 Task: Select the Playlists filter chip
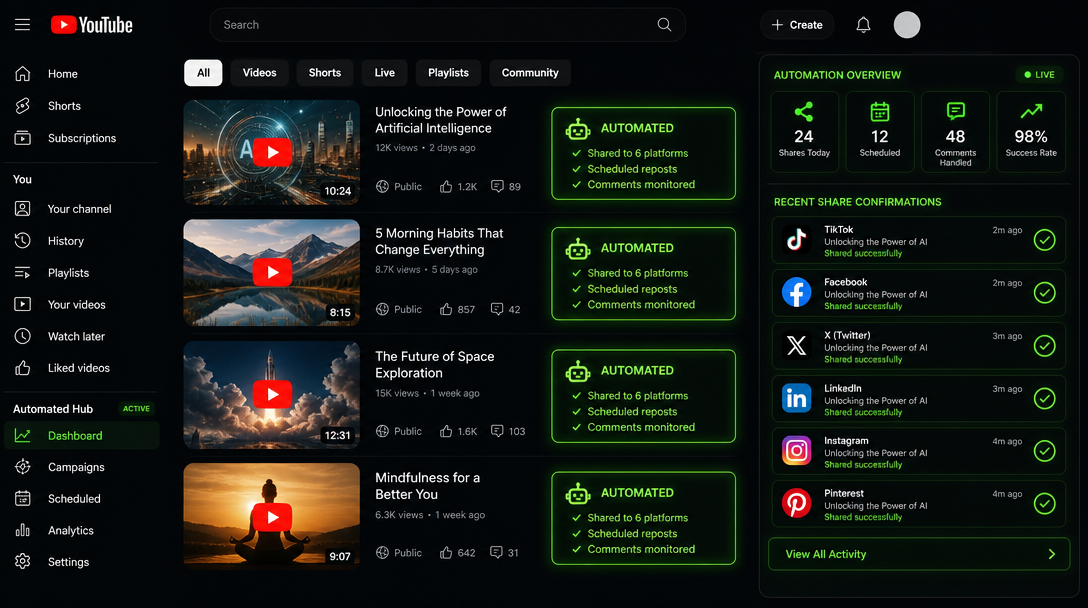448,73
